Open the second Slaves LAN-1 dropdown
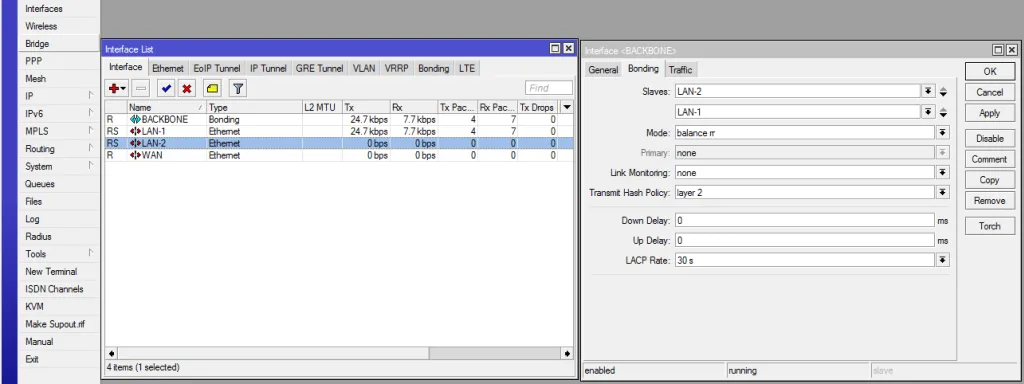 point(928,112)
